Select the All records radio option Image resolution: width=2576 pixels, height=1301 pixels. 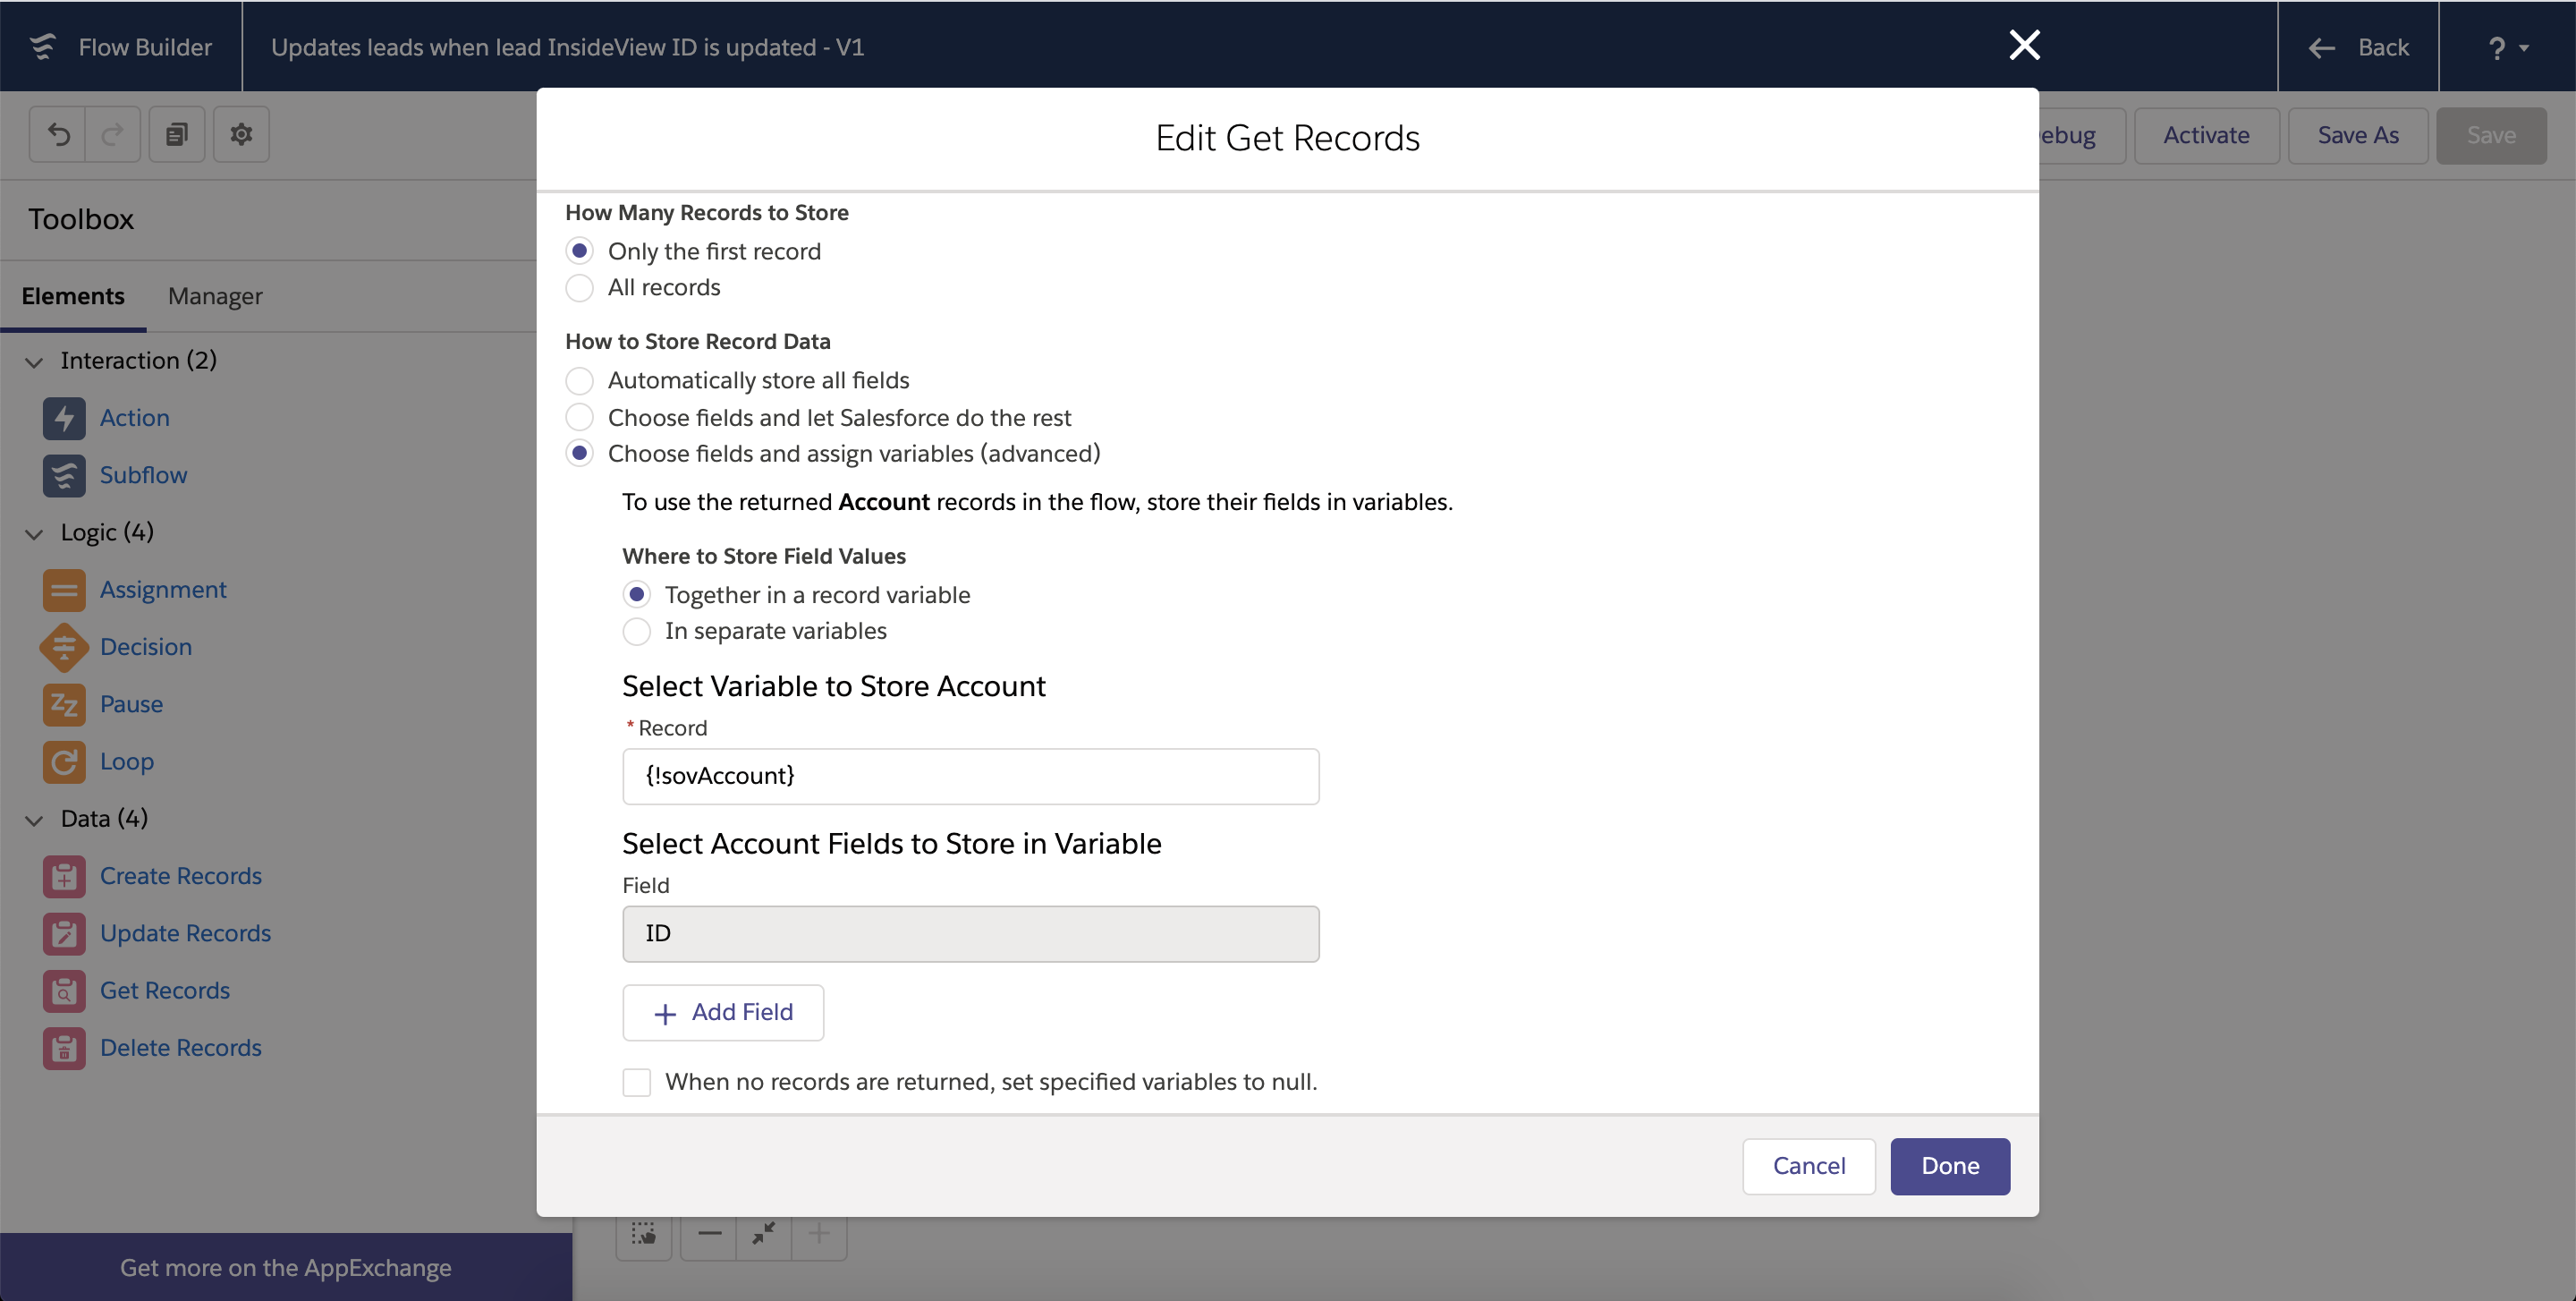[x=579, y=288]
